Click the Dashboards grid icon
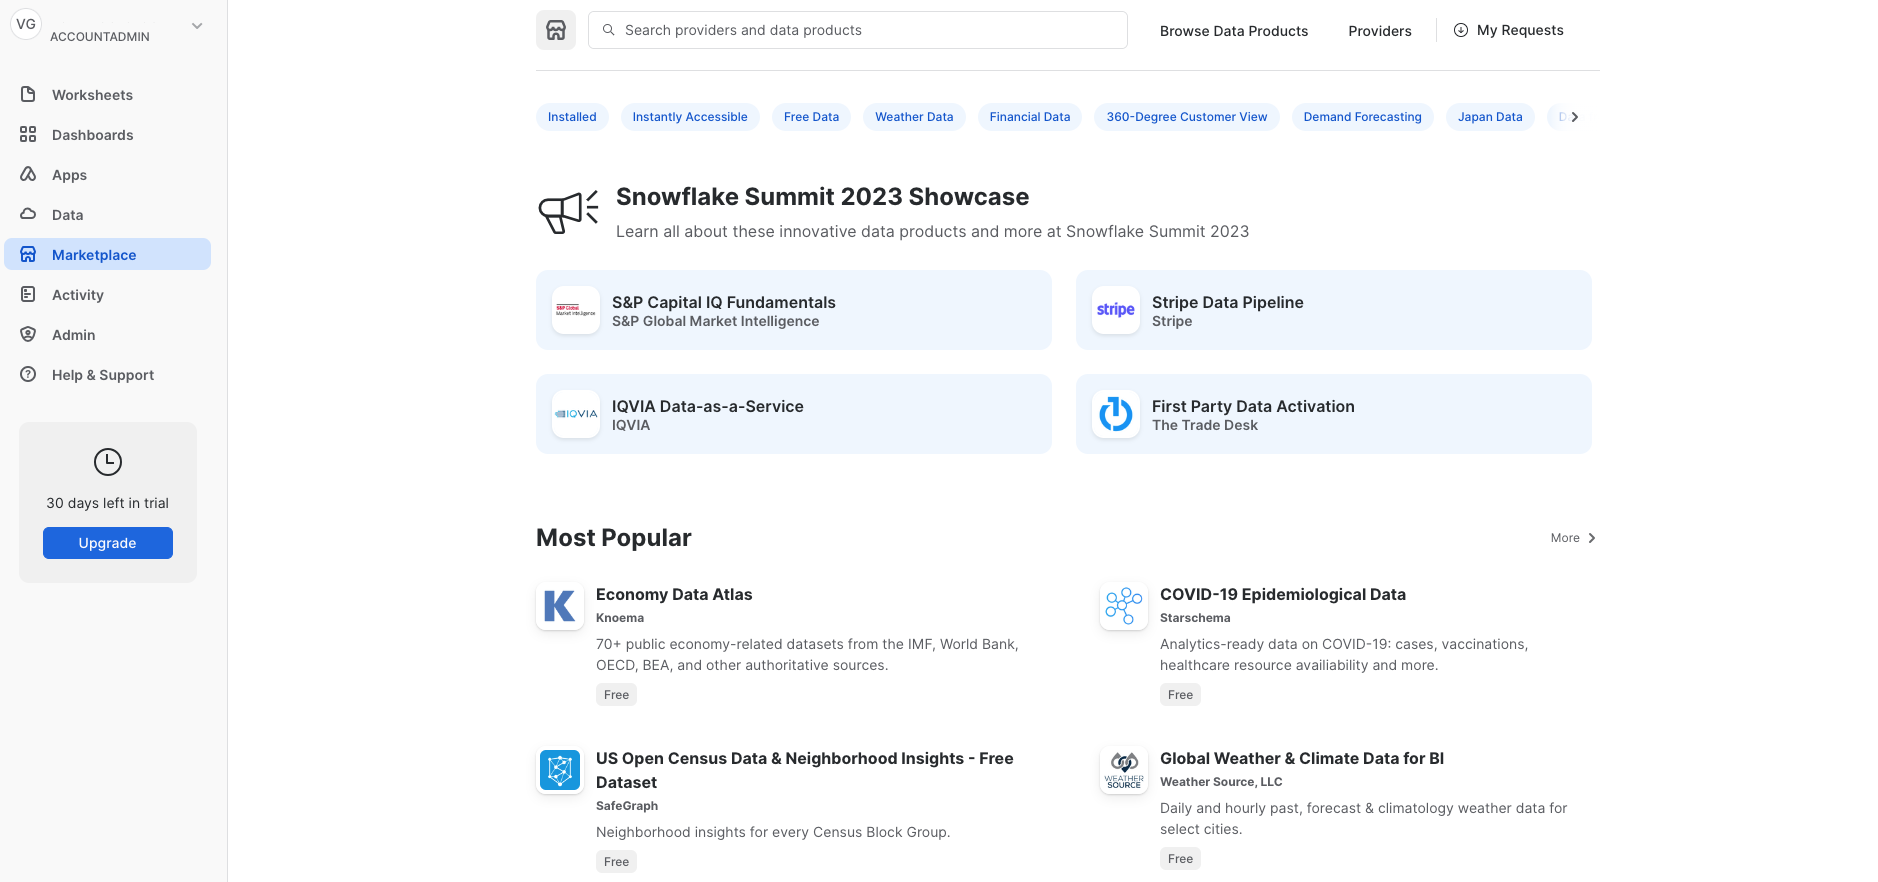This screenshot has height=882, width=1878. 28,134
